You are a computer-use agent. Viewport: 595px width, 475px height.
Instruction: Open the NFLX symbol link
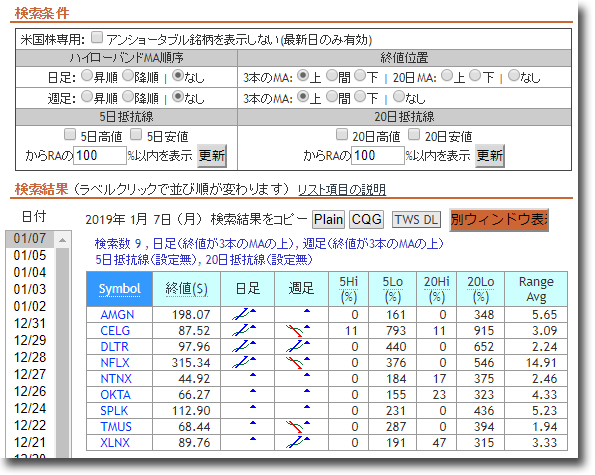click(115, 363)
